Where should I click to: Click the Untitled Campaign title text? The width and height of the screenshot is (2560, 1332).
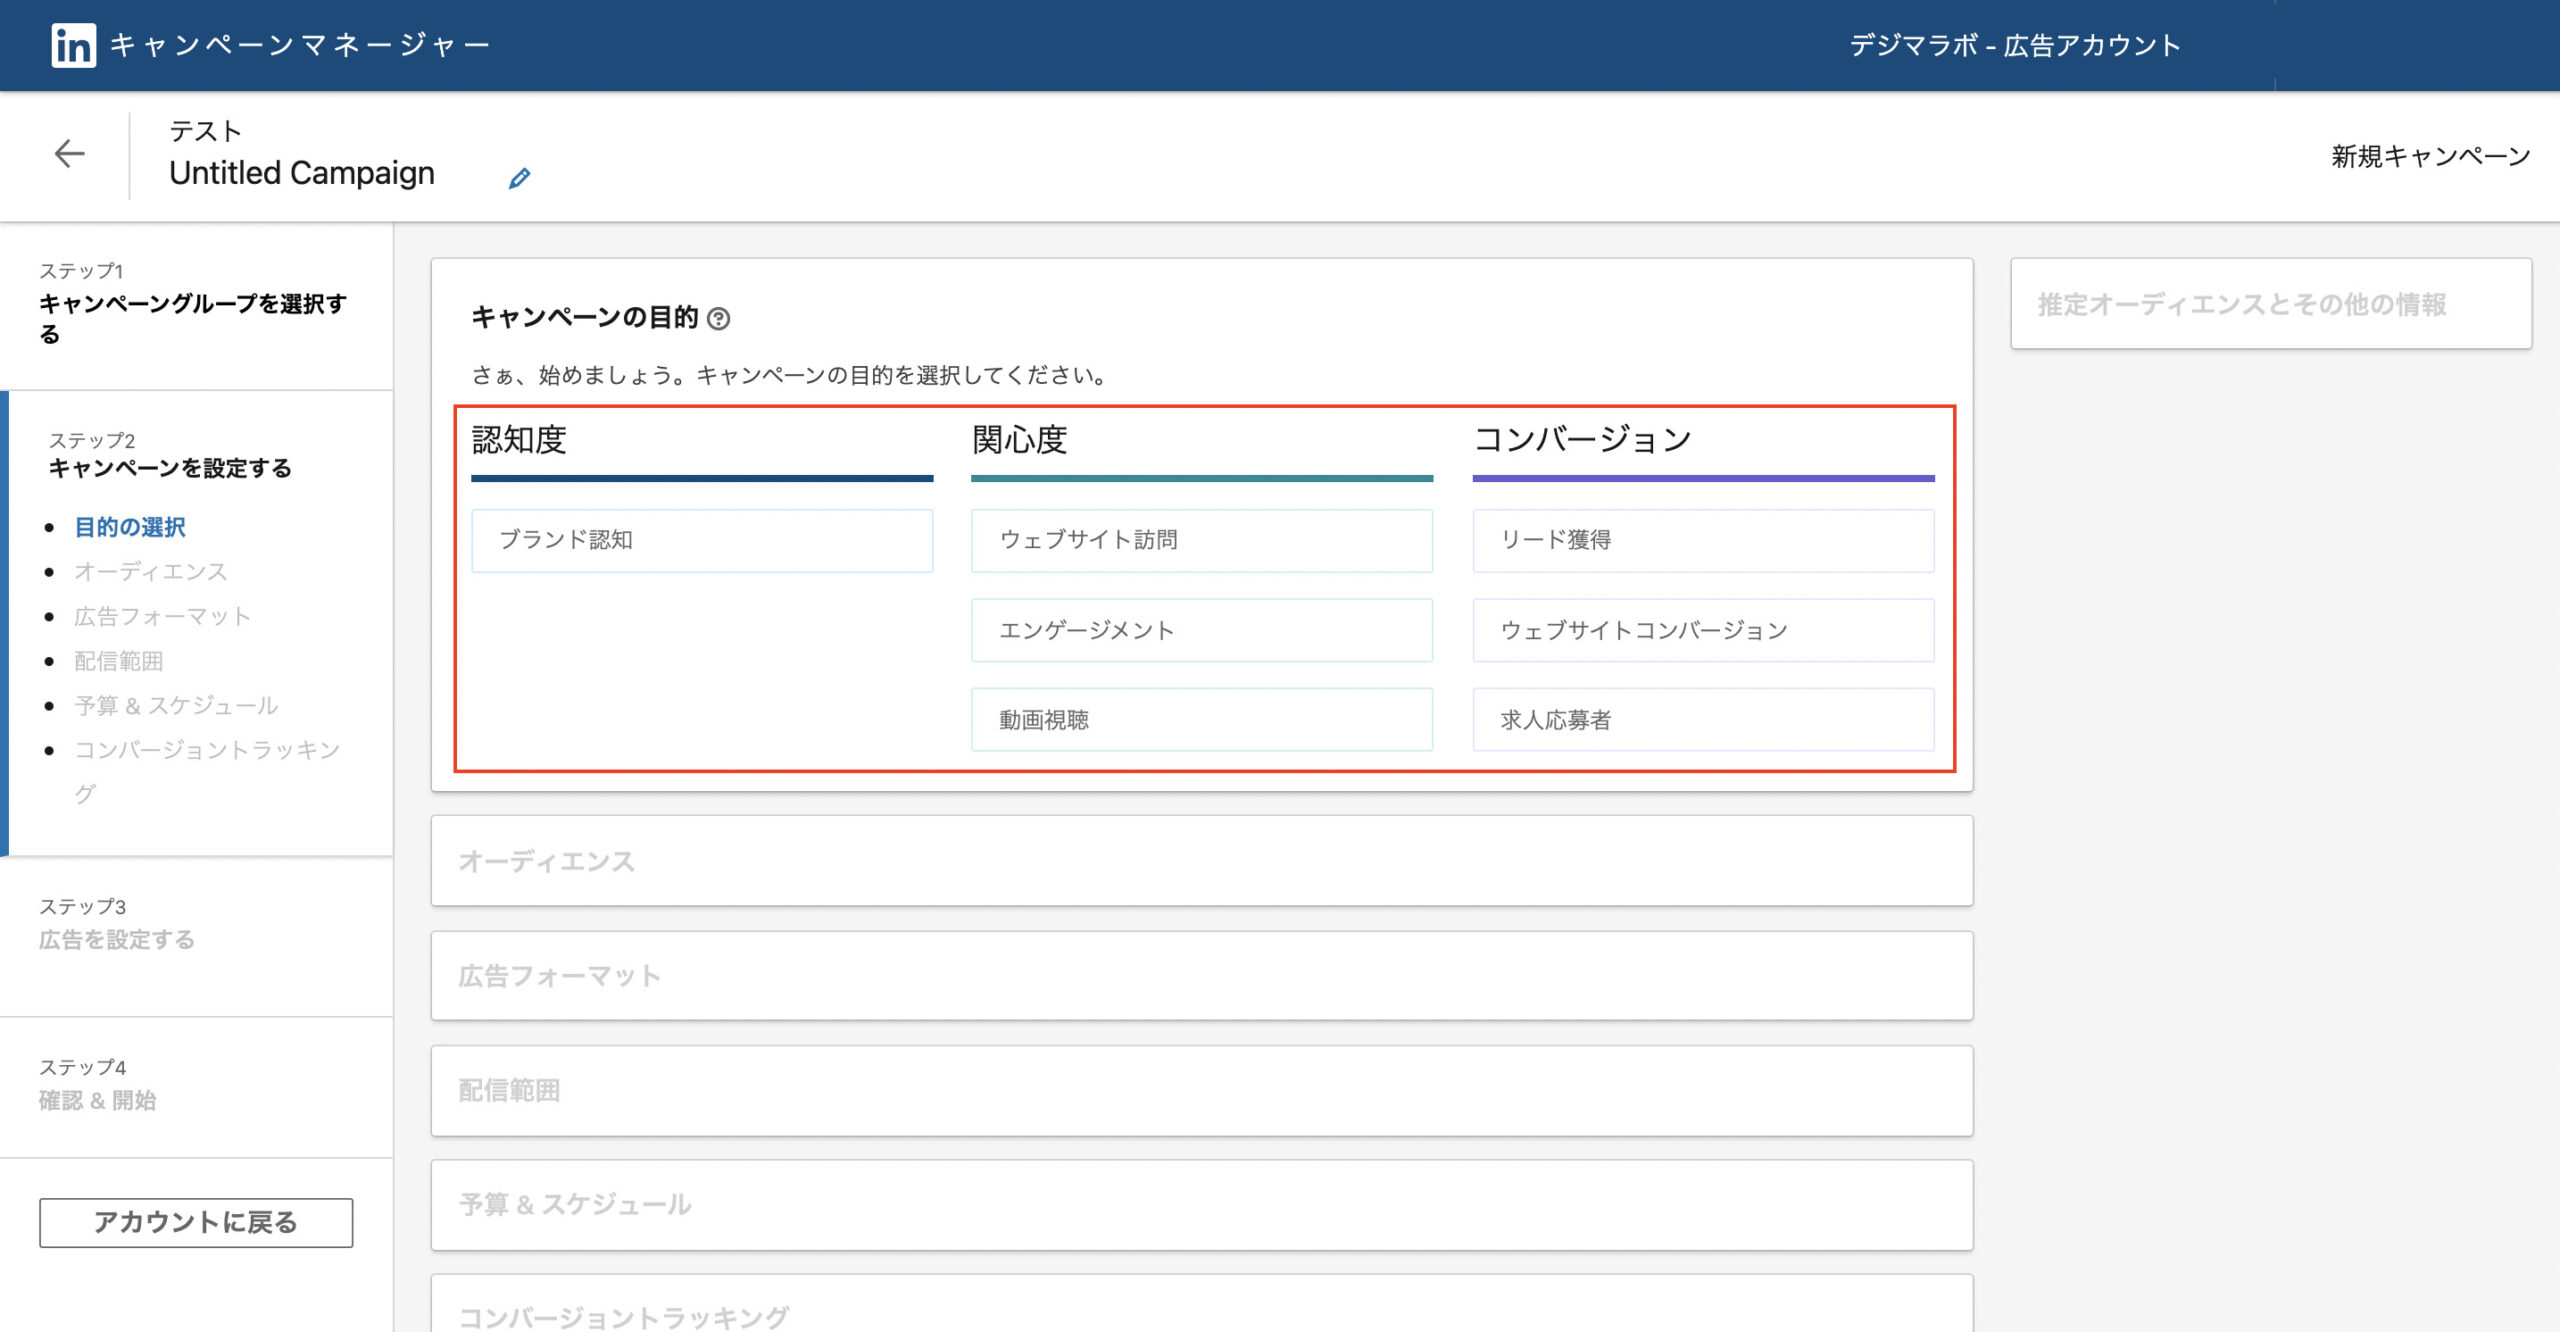pyautogui.click(x=302, y=173)
